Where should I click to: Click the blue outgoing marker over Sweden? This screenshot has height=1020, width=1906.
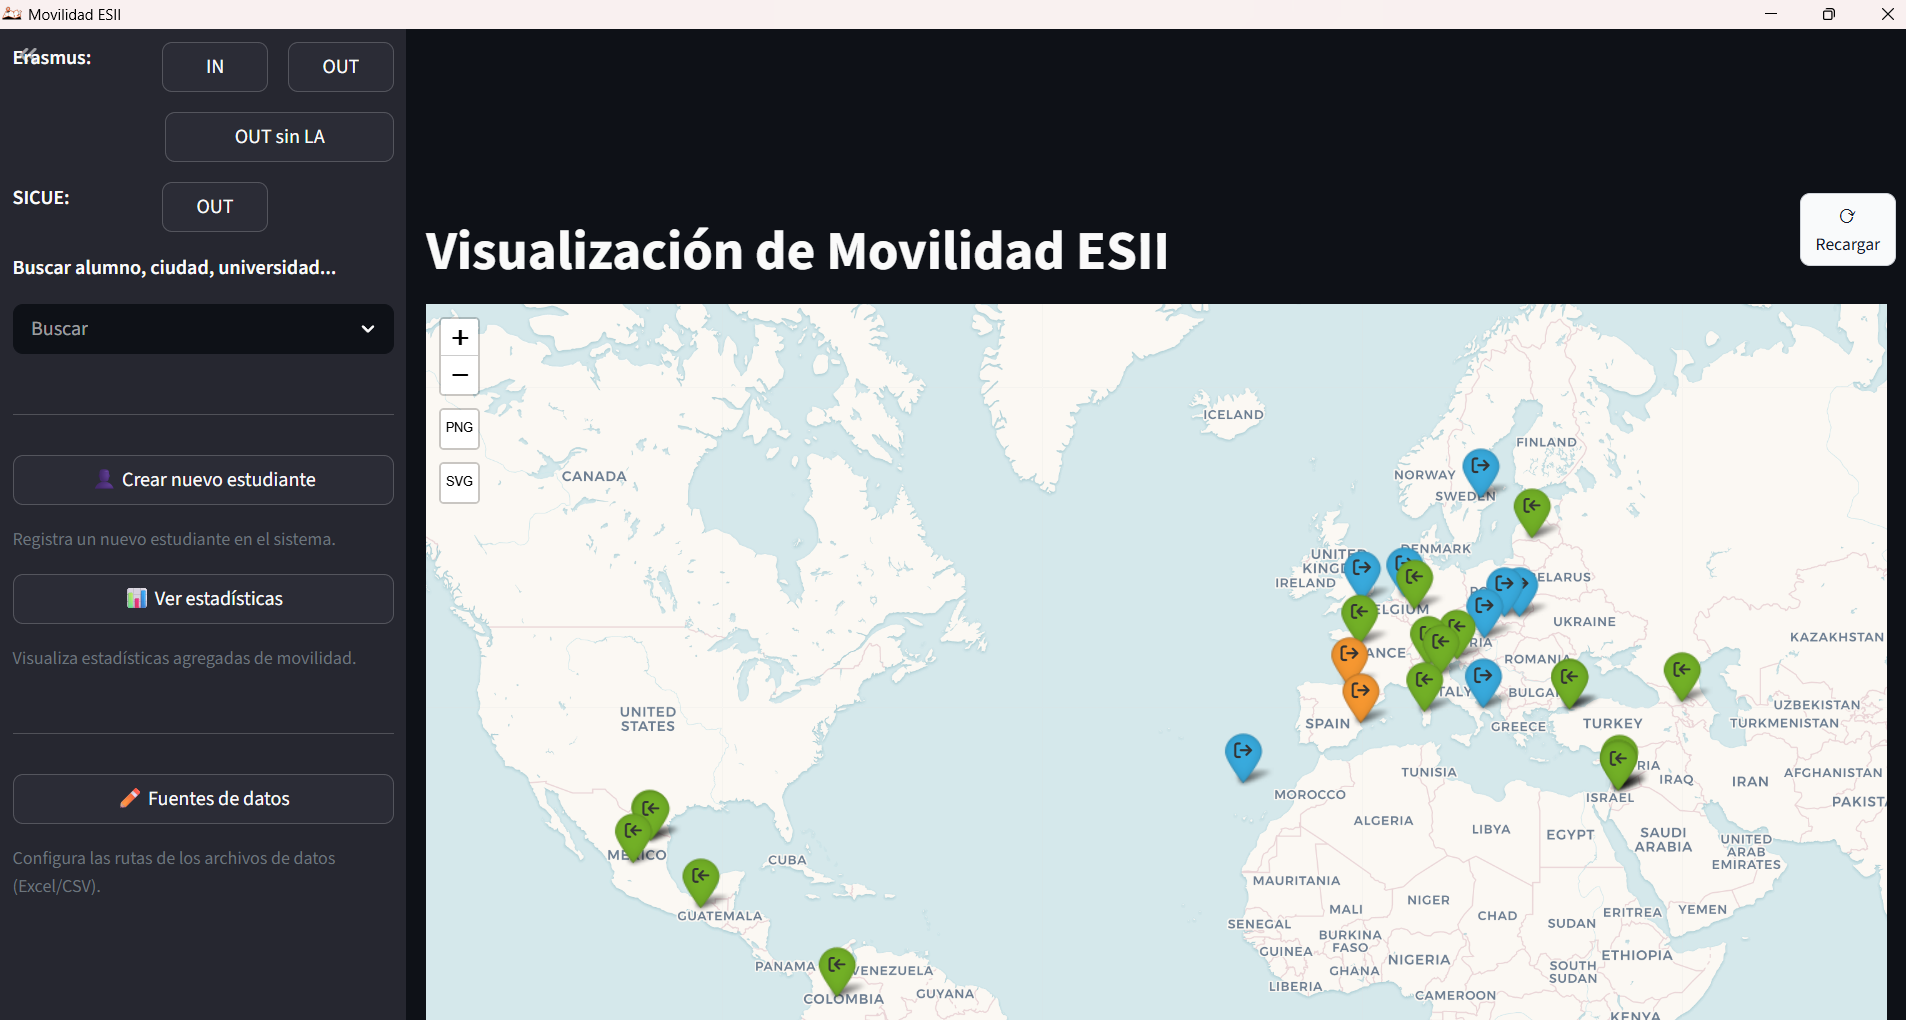click(x=1480, y=470)
